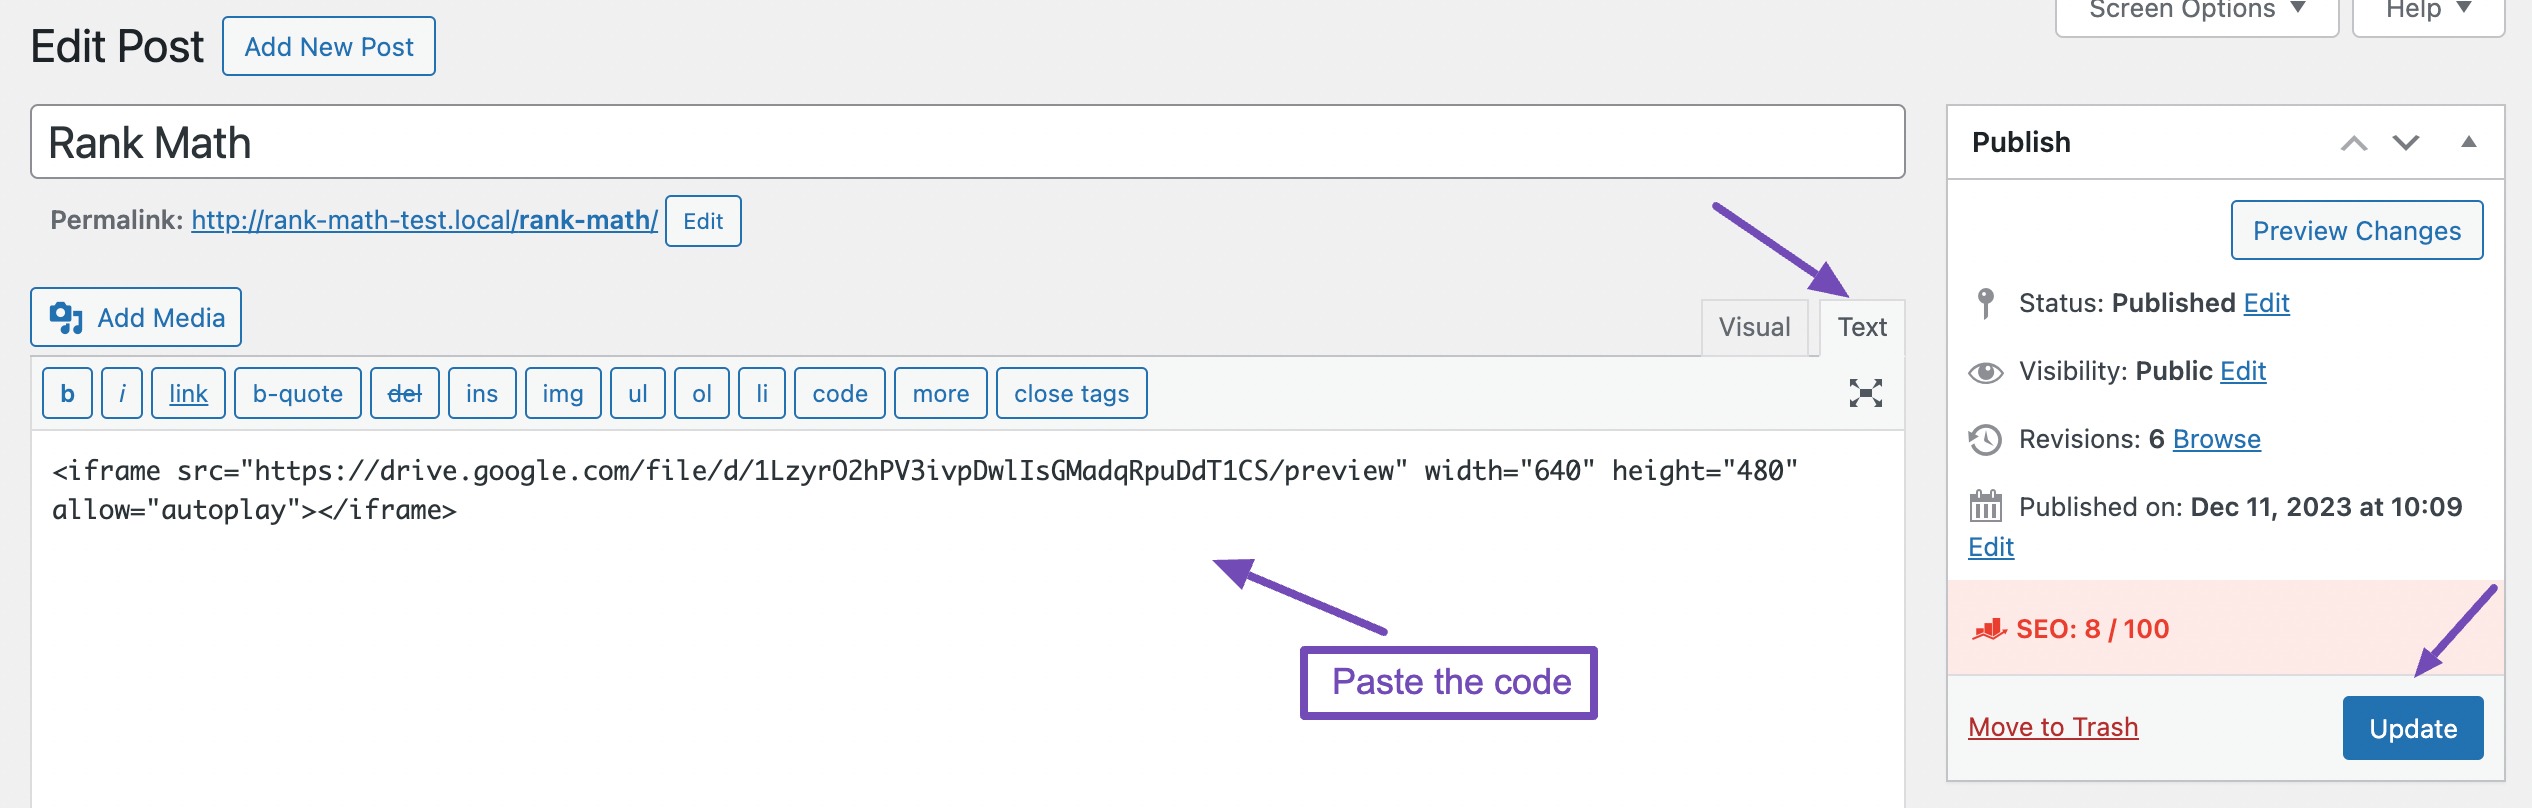Insert bold tag with b button
2532x808 pixels.
67,393
